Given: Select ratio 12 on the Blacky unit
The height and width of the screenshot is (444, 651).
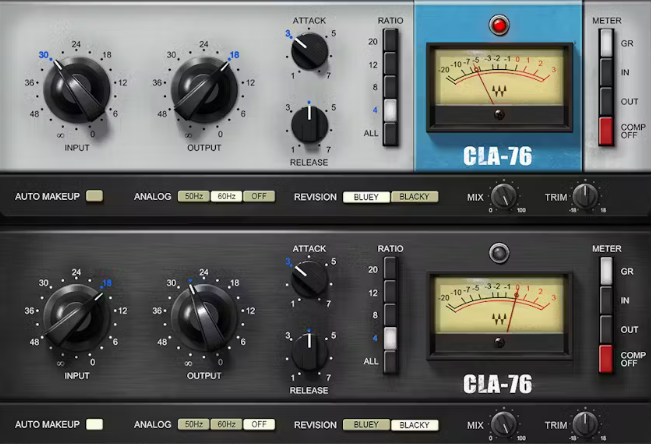Looking at the screenshot, I should (390, 291).
